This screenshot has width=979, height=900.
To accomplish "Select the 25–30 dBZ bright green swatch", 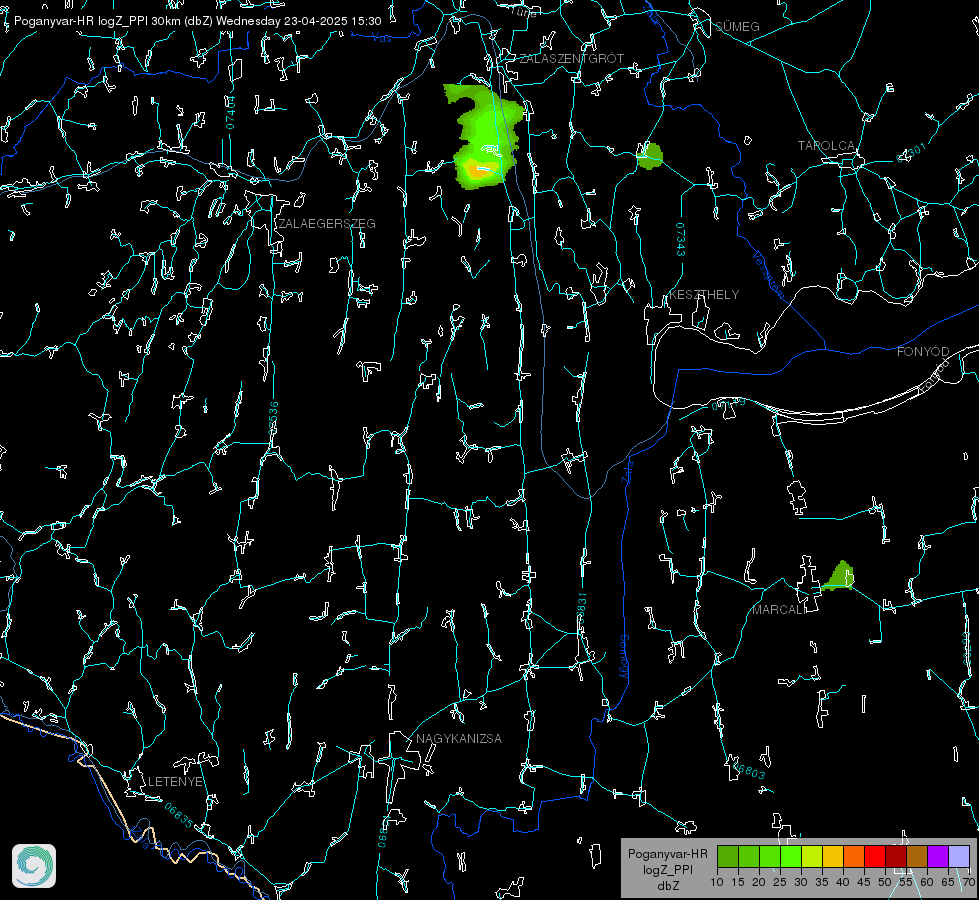I will (x=790, y=856).
